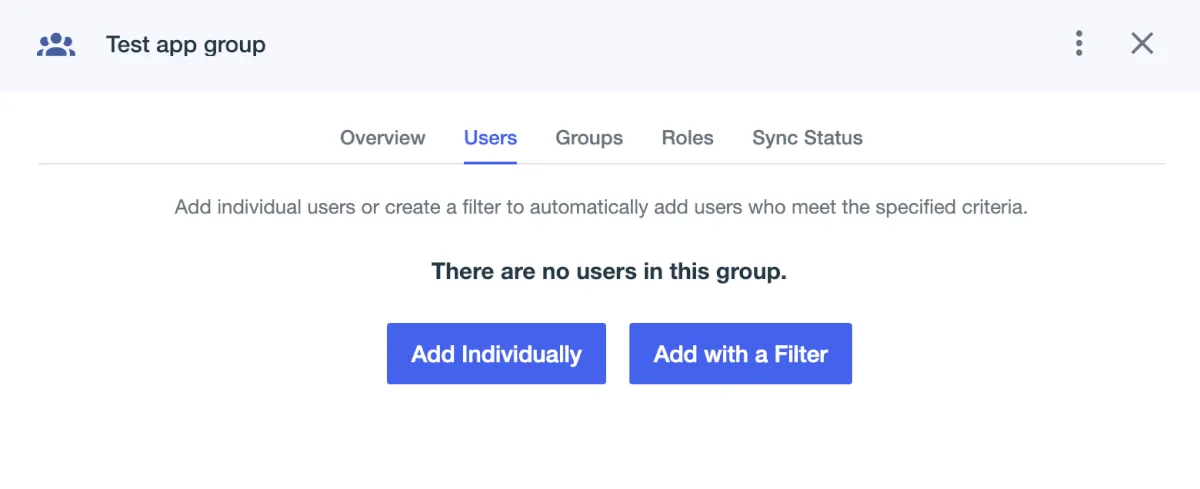Click the Add Individually button
Image resolution: width=1200 pixels, height=489 pixels.
tap(496, 354)
